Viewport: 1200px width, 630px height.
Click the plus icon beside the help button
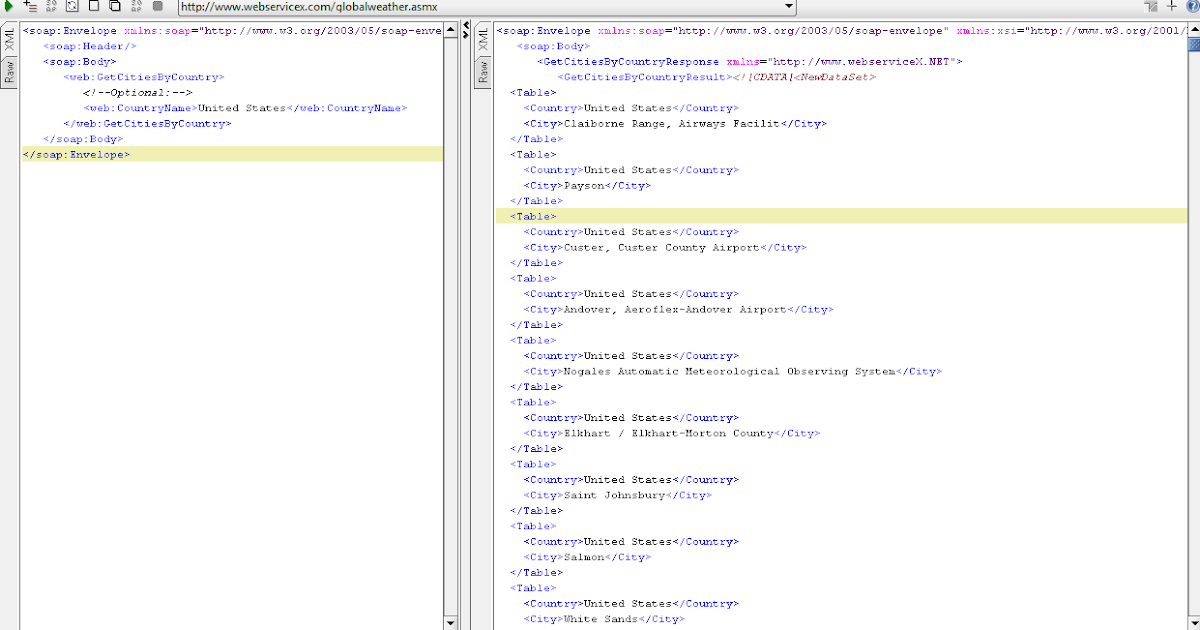click(1172, 6)
